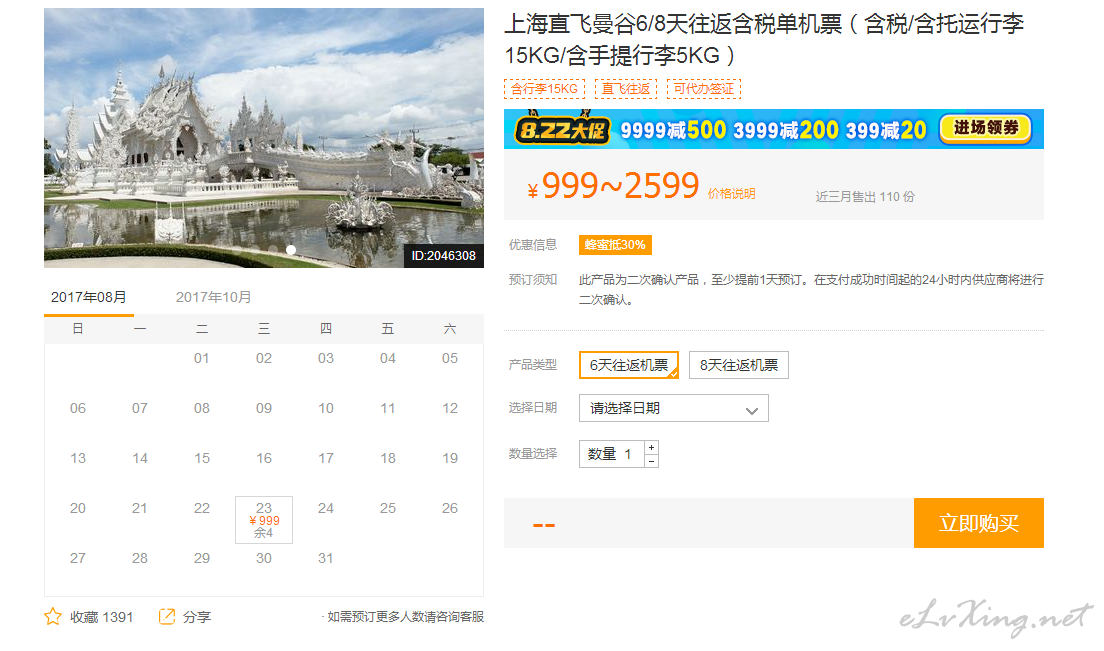Click the 8.22大促 promotion banner

pyautogui.click(x=774, y=129)
